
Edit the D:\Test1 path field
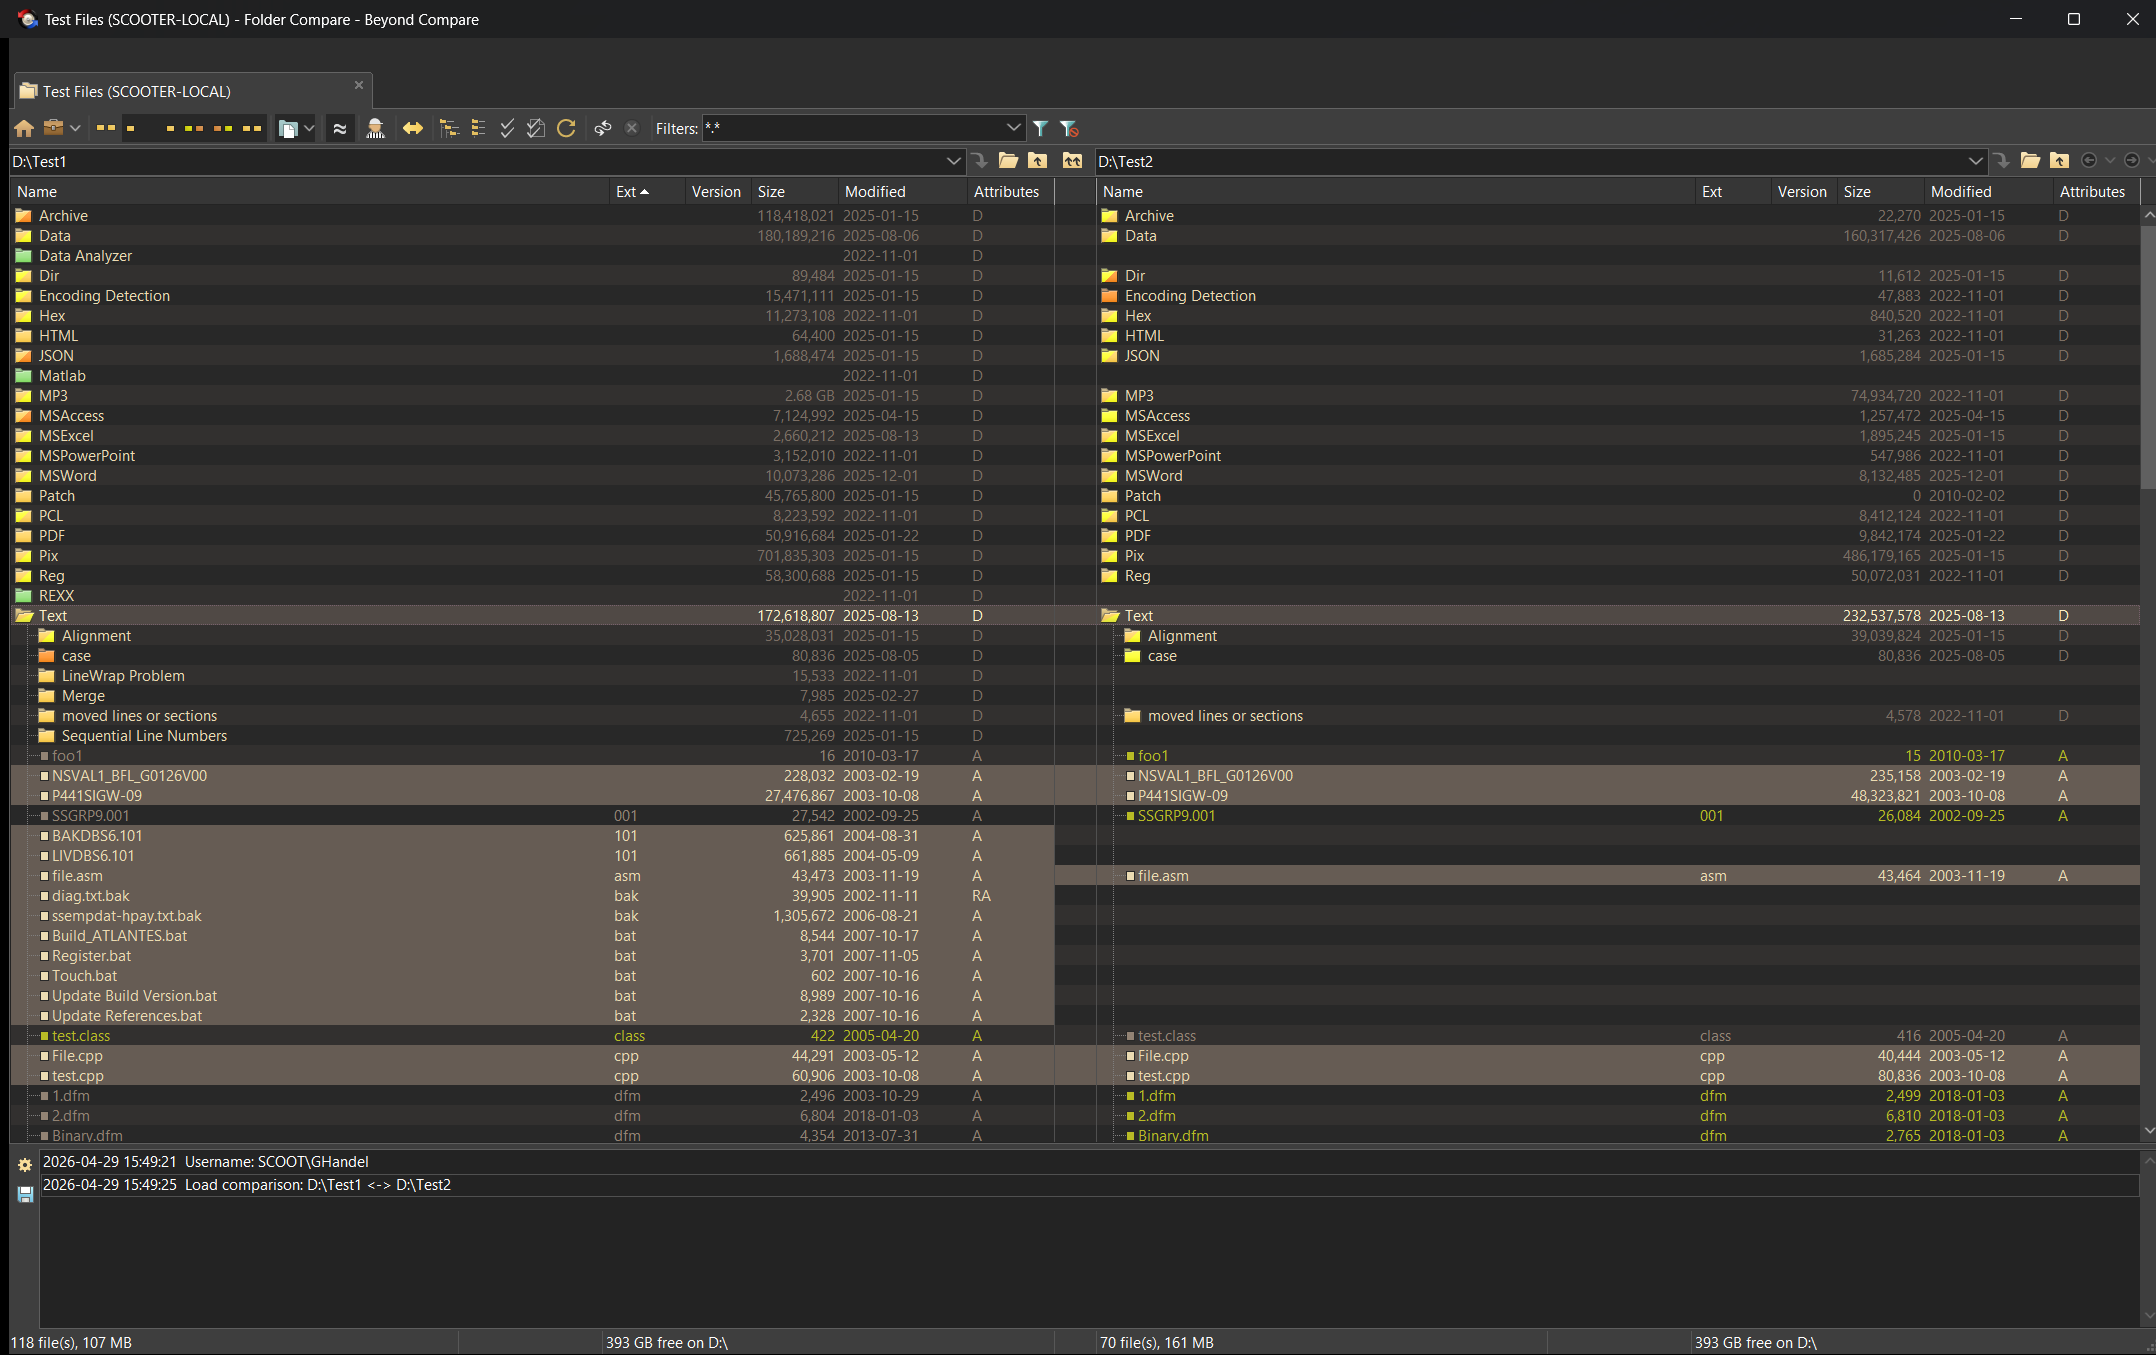click(x=477, y=161)
